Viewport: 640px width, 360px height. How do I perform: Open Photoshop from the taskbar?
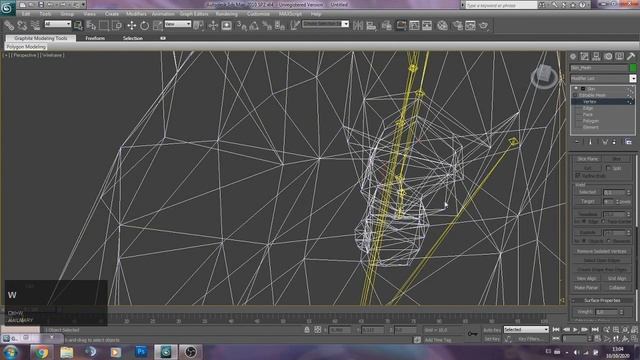(x=141, y=351)
